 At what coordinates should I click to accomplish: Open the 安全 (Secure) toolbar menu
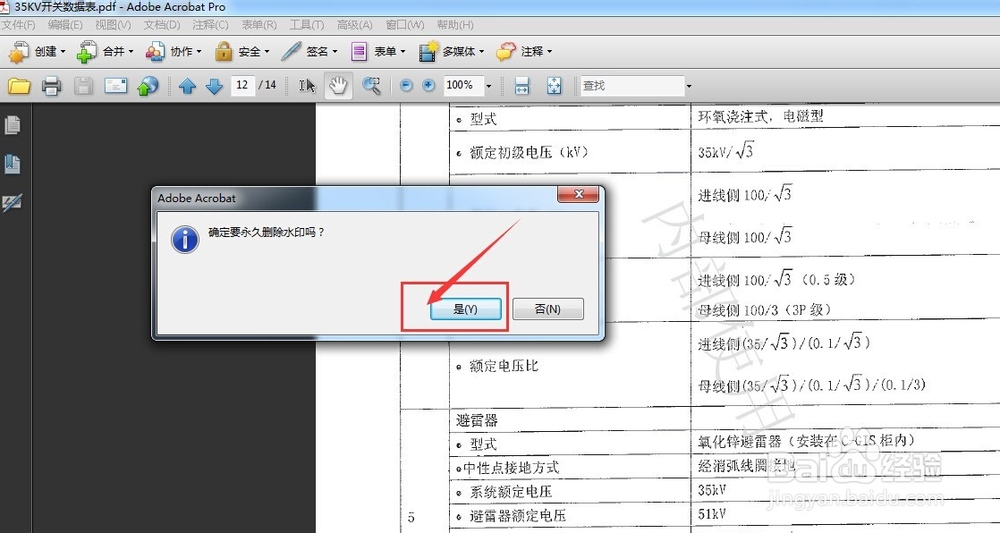point(242,52)
